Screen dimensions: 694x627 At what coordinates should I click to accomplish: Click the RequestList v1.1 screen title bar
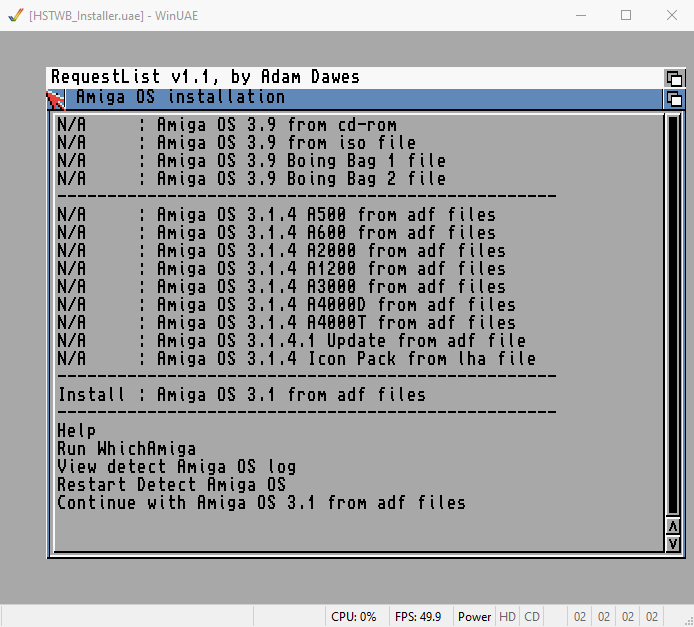tap(355, 78)
